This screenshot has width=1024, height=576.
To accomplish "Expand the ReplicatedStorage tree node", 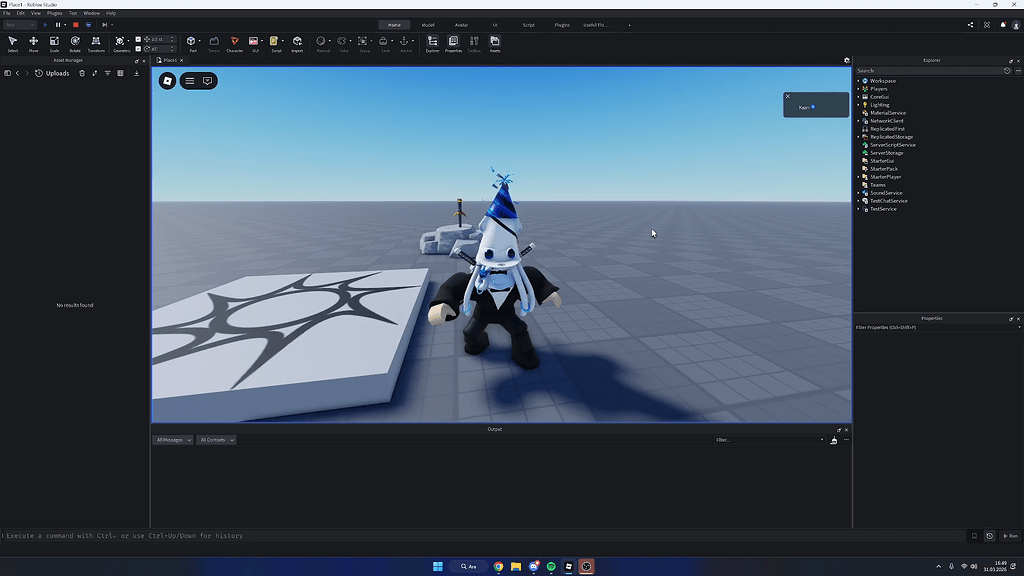I will coord(858,137).
